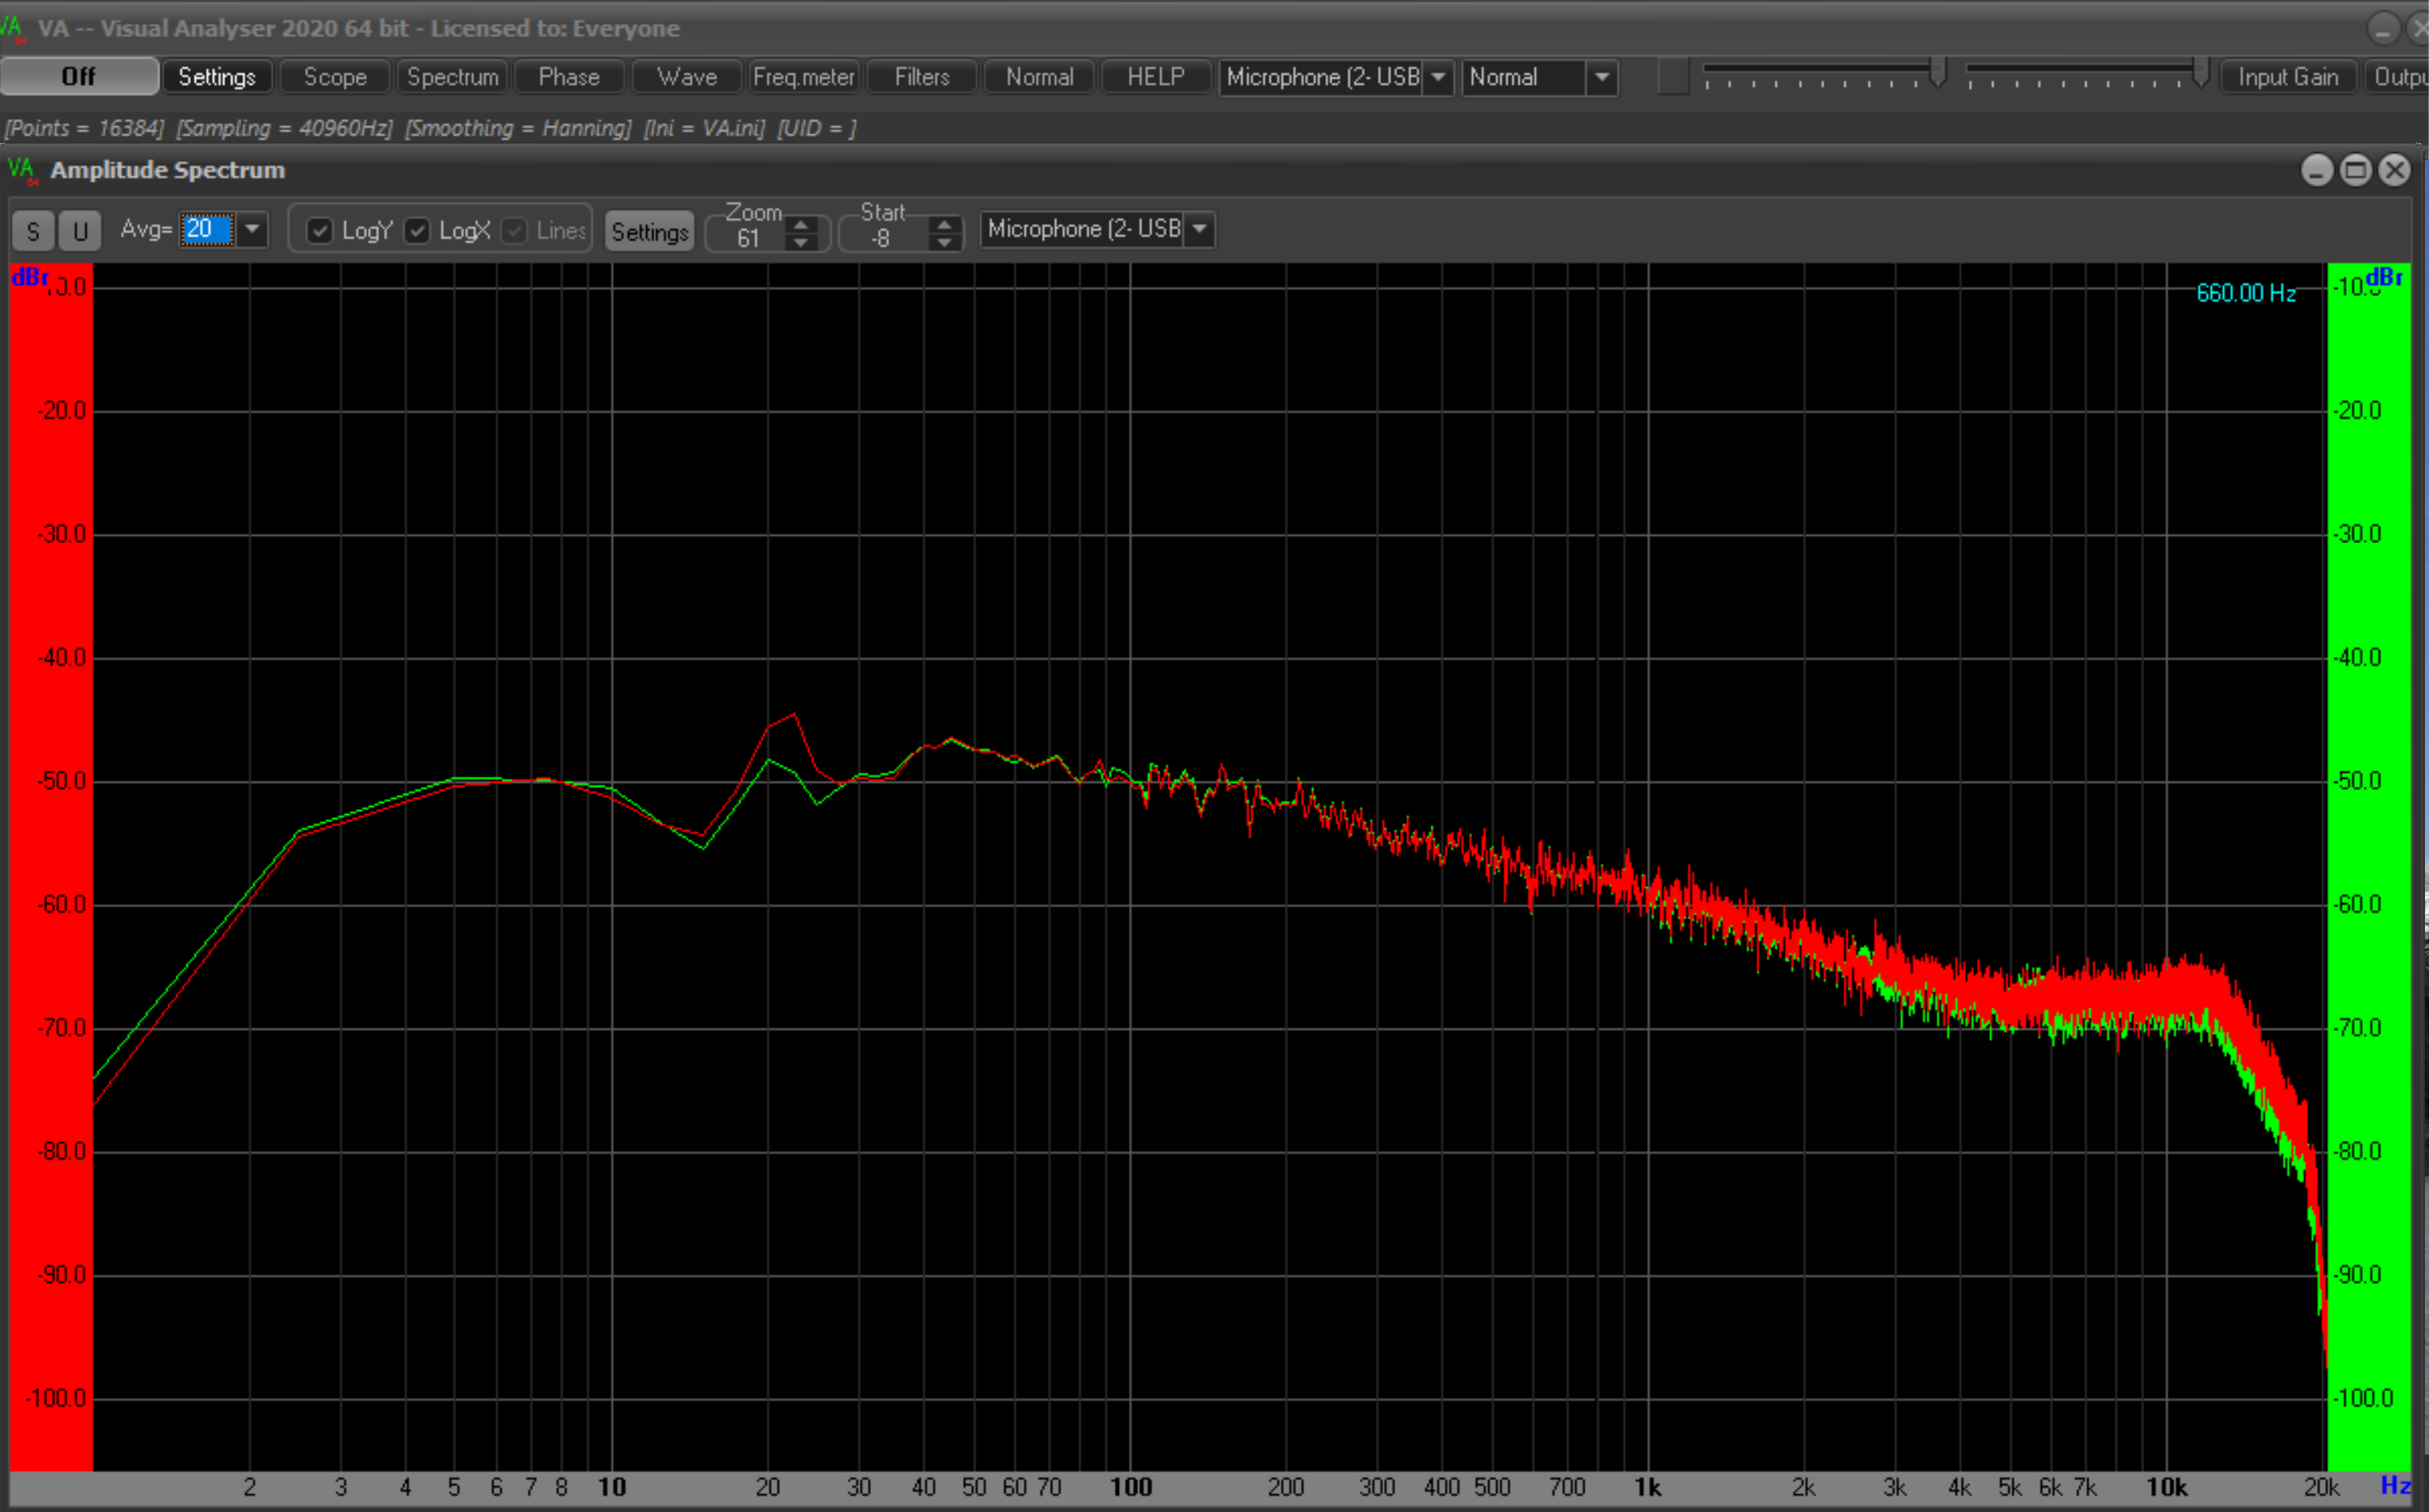Open the Freq.meter tool
The image size is (2429, 1512).
pos(804,76)
